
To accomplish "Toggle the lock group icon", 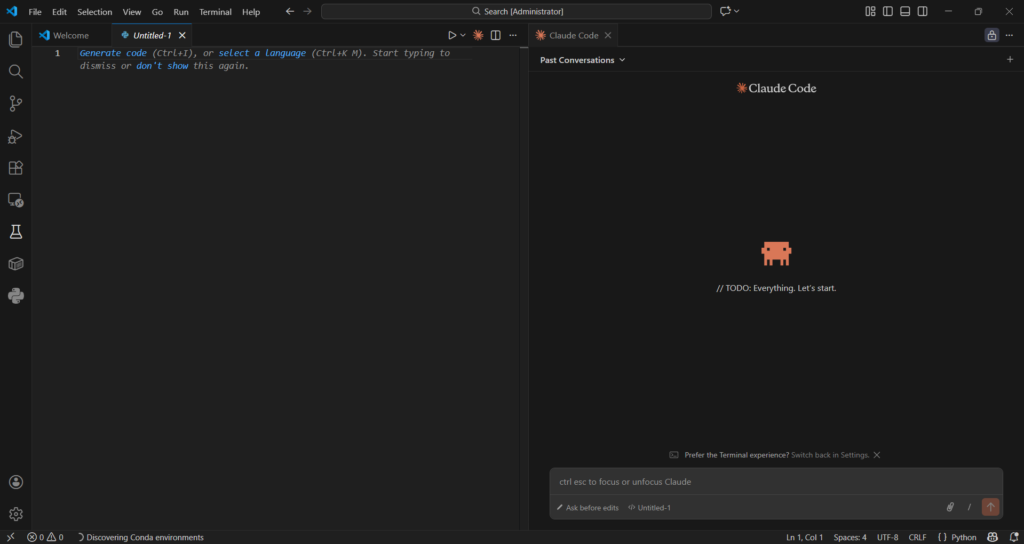I will [x=991, y=35].
